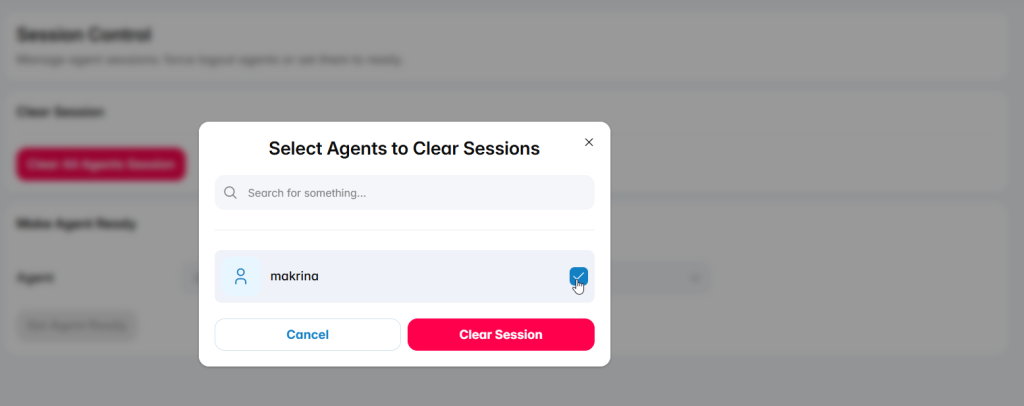
Task: Click empty area of the makrina row
Action: pos(444,276)
